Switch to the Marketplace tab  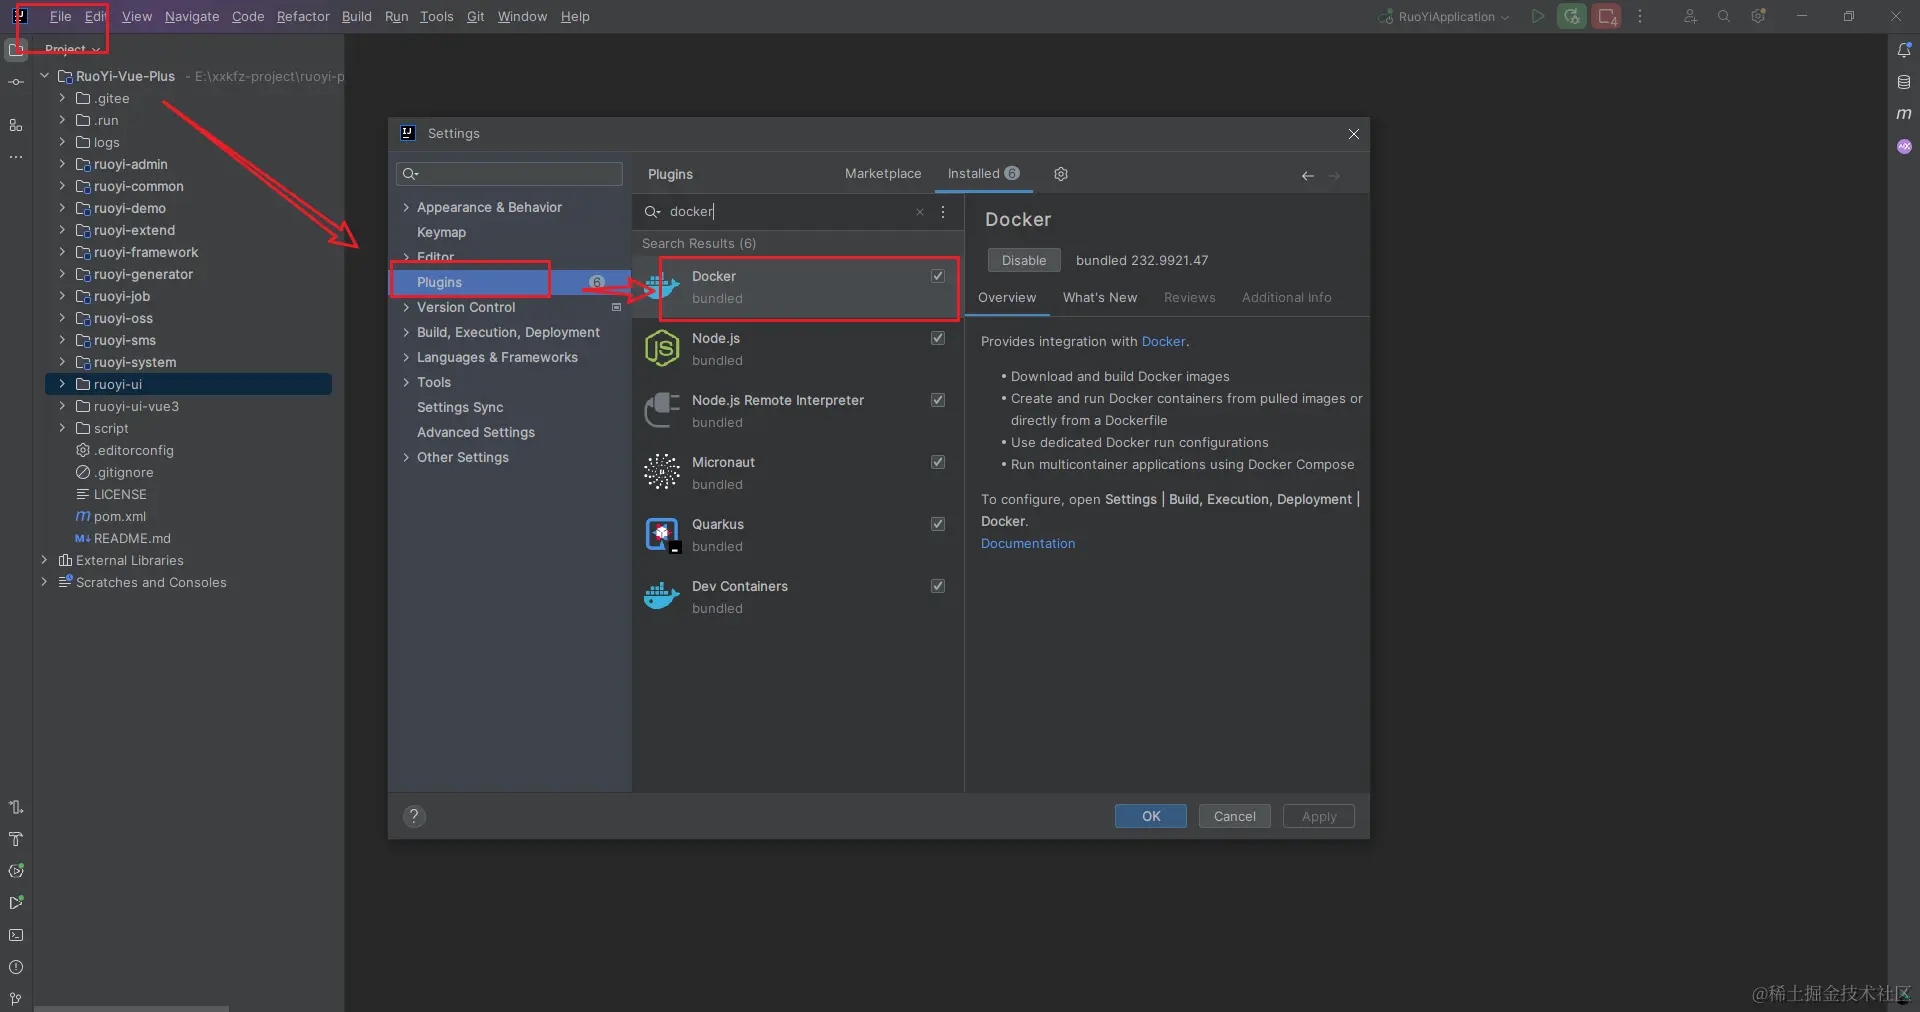coord(883,174)
